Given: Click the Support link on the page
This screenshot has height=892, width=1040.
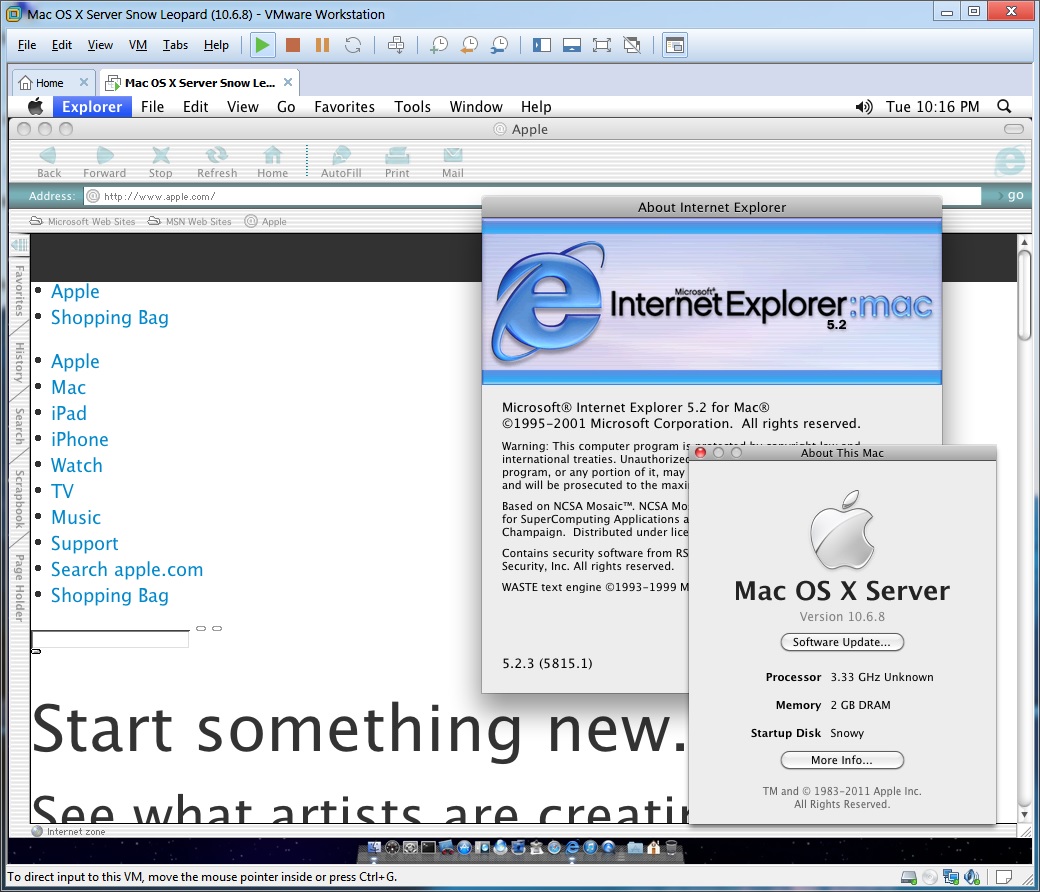Looking at the screenshot, I should 84,543.
